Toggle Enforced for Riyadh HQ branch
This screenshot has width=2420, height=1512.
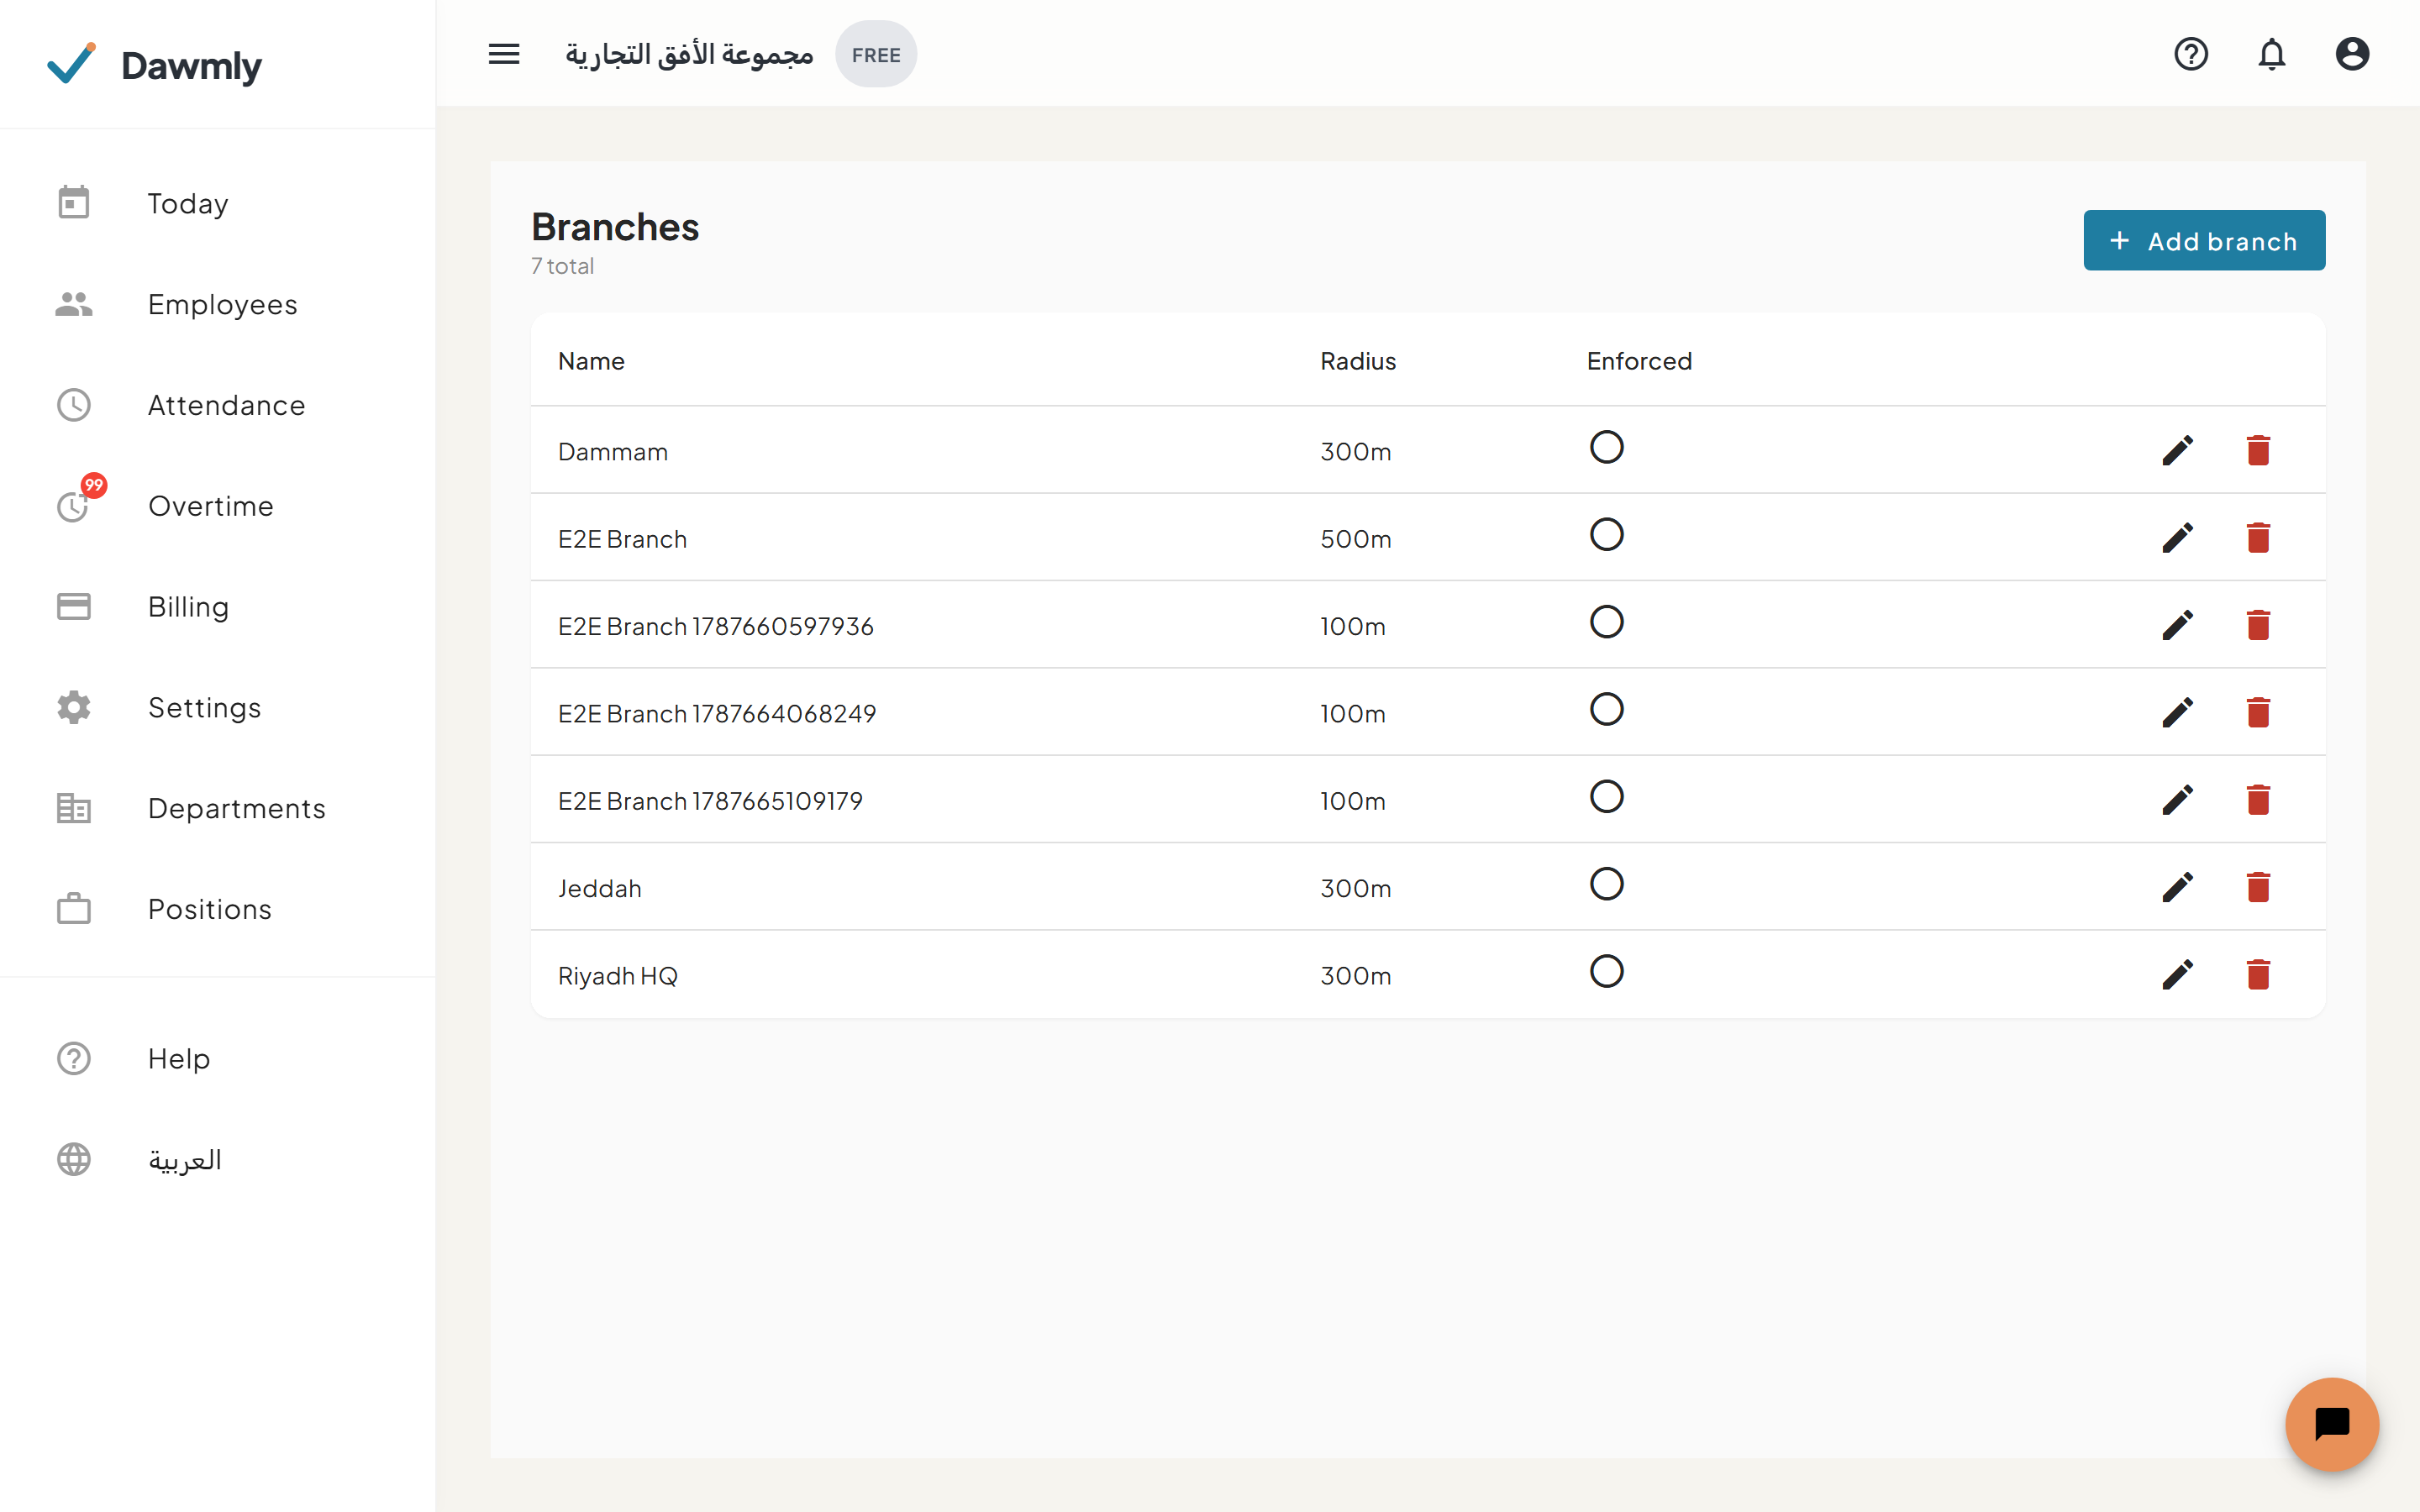click(x=1606, y=971)
